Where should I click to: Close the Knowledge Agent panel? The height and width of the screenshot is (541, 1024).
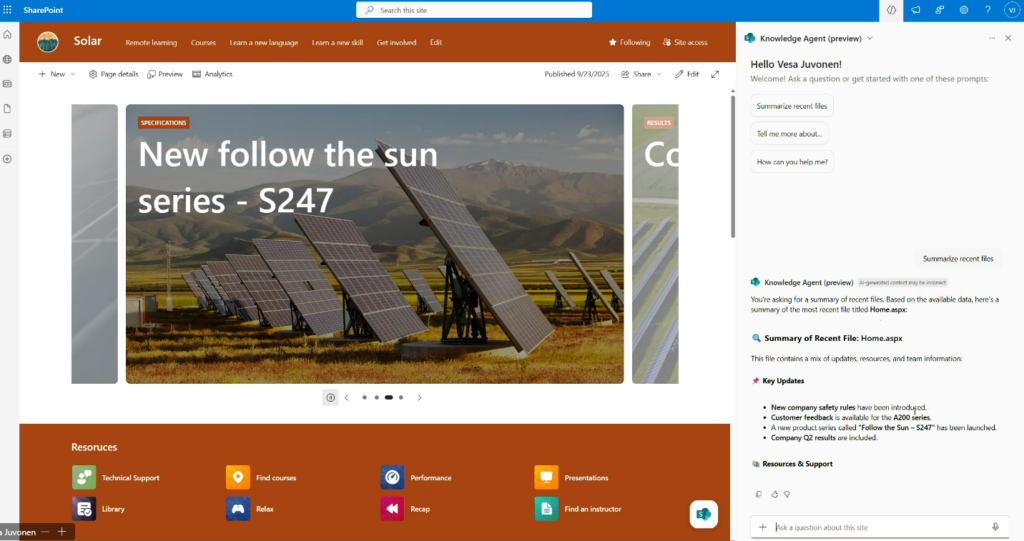pos(1008,39)
